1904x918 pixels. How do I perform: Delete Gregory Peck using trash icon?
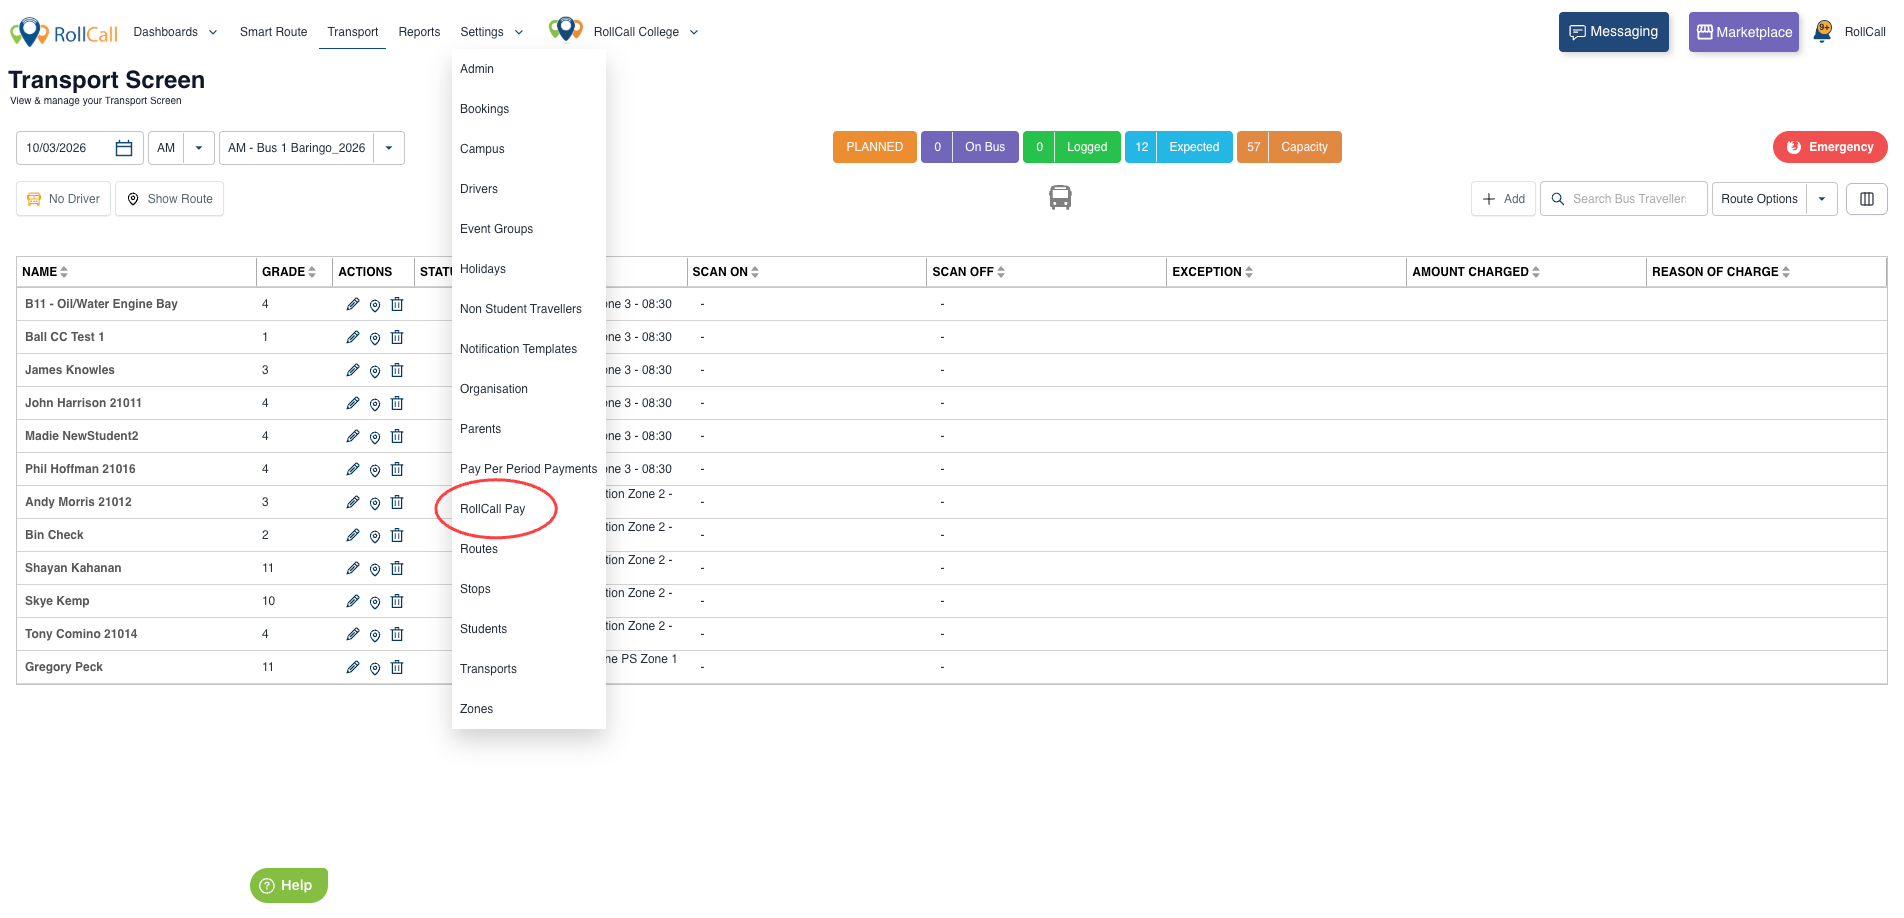click(397, 667)
